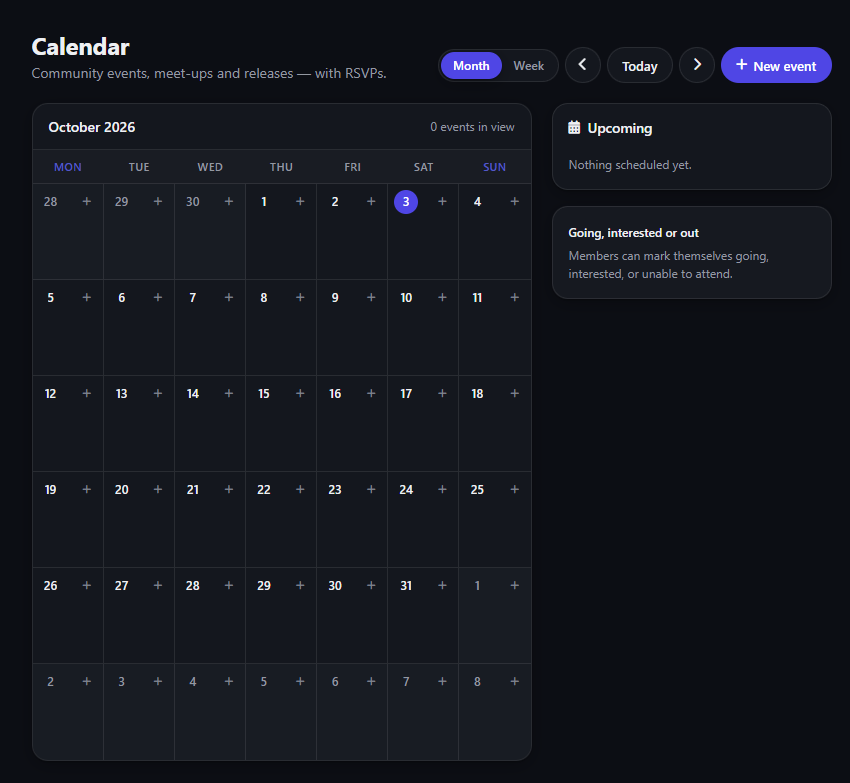The image size is (850, 783).
Task: Add event on October 23 plus icon
Action: pos(371,489)
